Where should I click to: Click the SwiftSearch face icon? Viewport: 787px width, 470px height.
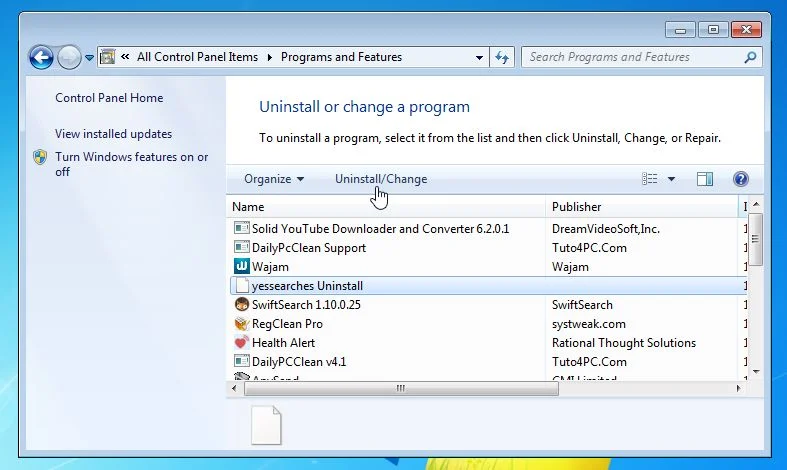point(241,304)
